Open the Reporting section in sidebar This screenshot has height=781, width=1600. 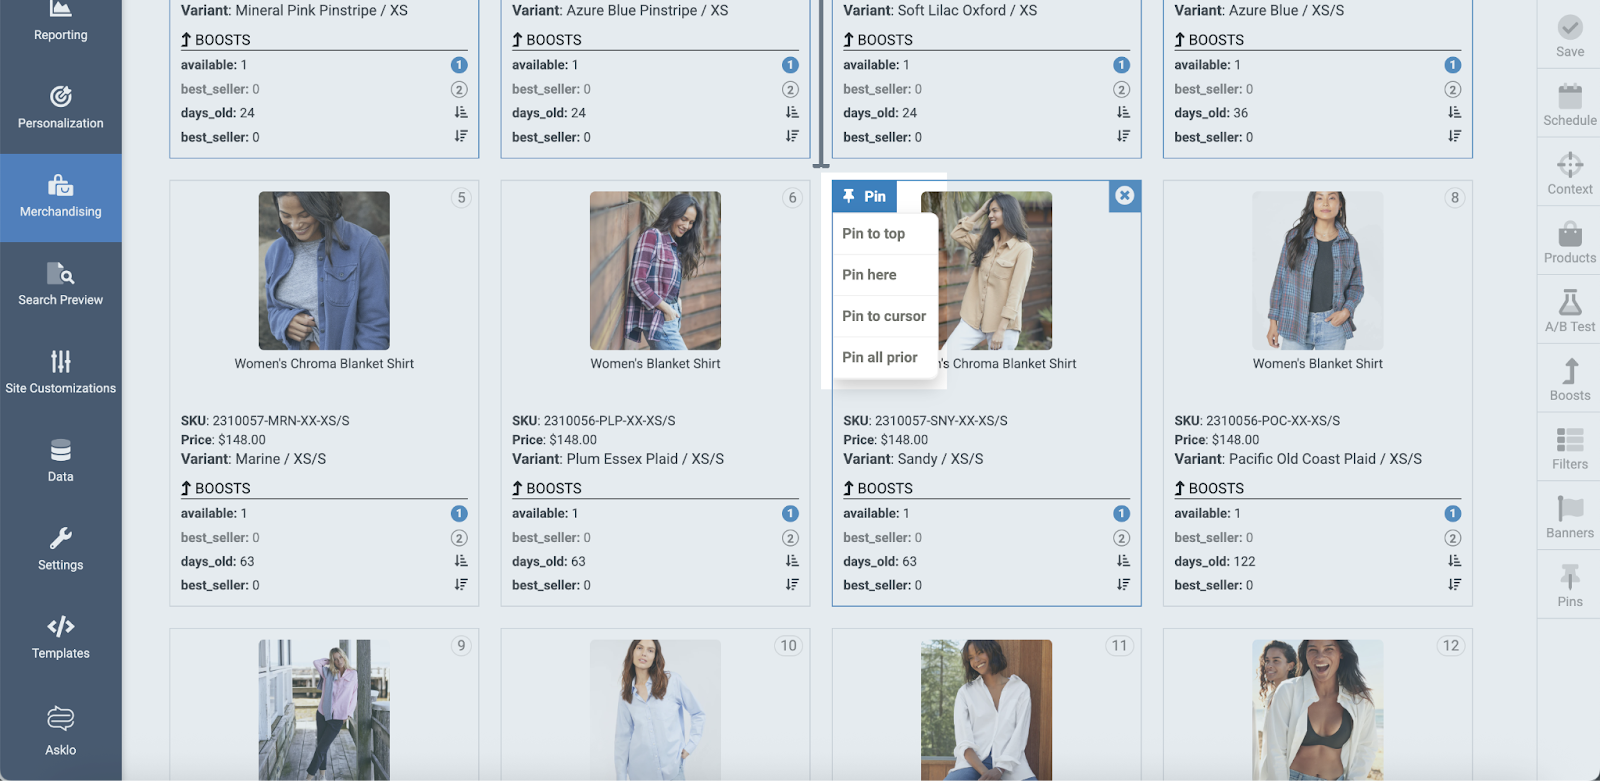pos(60,22)
